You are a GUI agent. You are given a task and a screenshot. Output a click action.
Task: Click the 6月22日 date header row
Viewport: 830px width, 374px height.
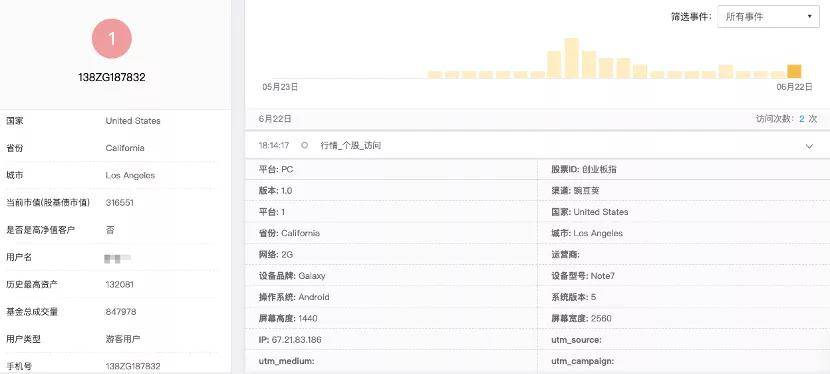point(537,119)
